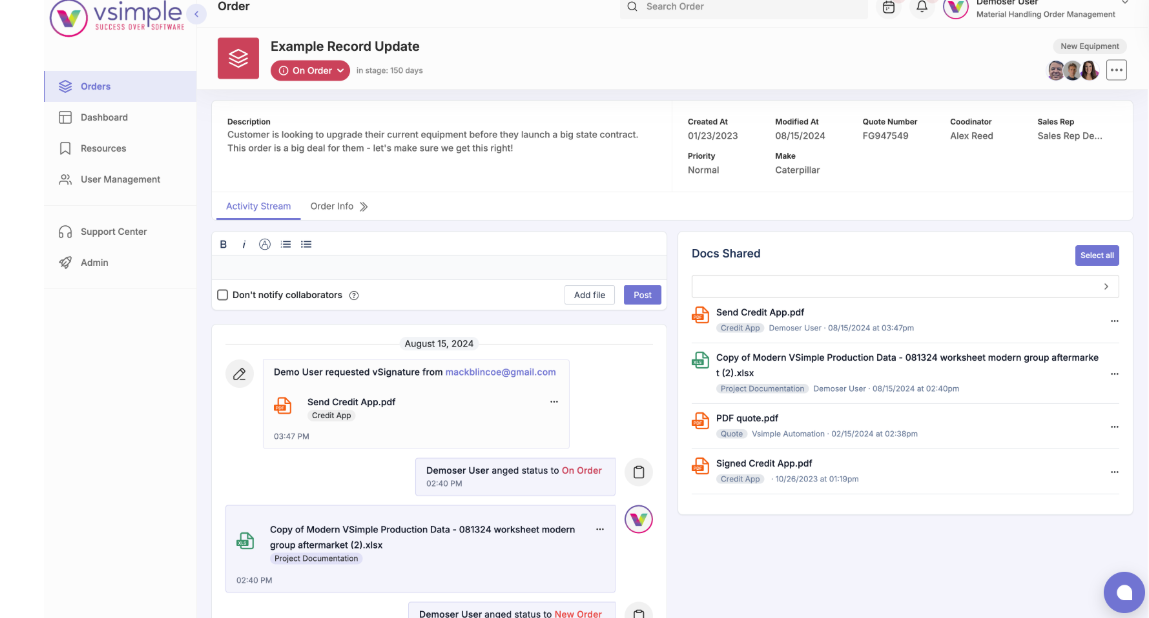Open the calendar icon in the top bar
Viewport: 1149px width, 618px height.
pos(888,8)
